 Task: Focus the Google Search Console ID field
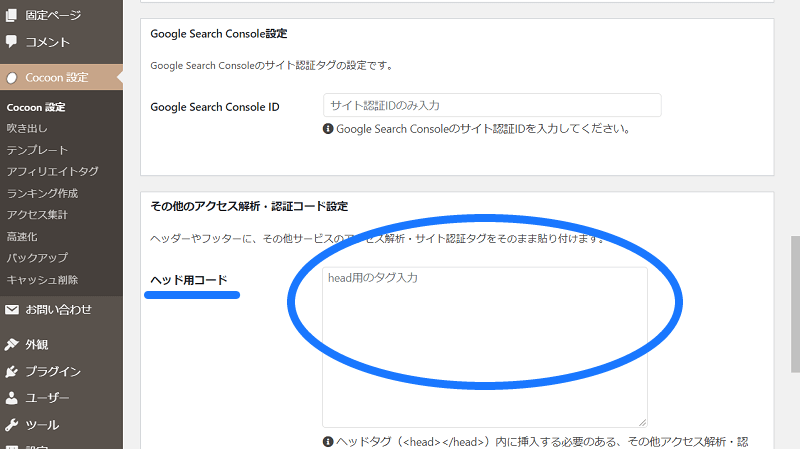tap(491, 105)
